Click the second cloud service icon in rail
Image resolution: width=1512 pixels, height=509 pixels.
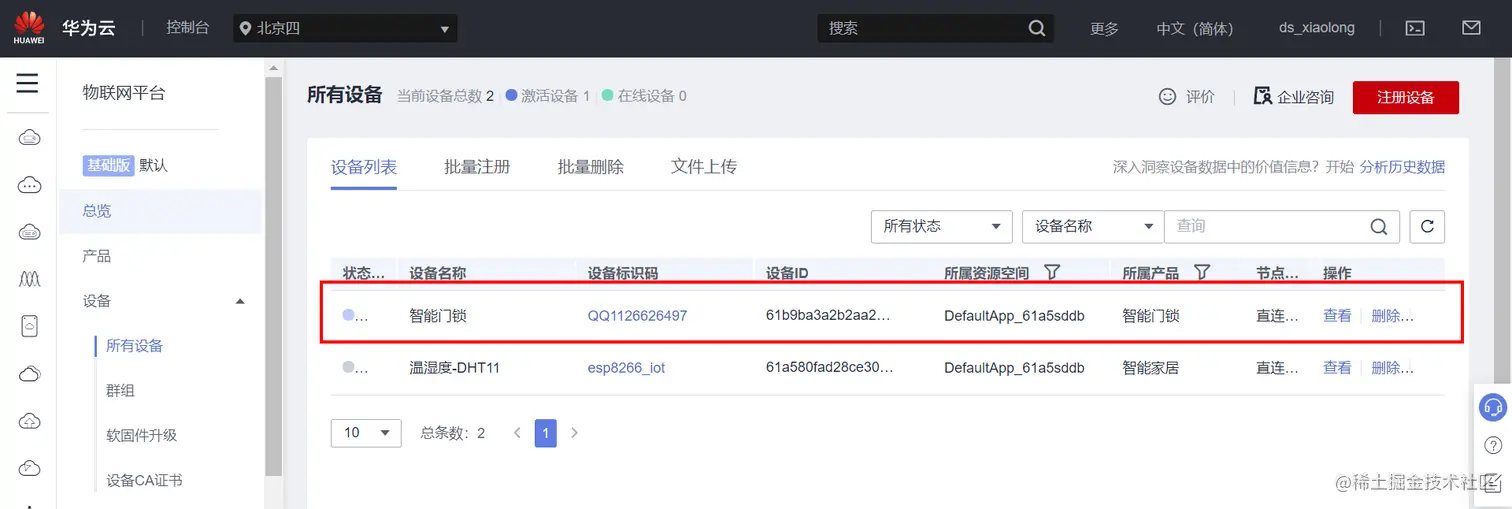coord(29,185)
